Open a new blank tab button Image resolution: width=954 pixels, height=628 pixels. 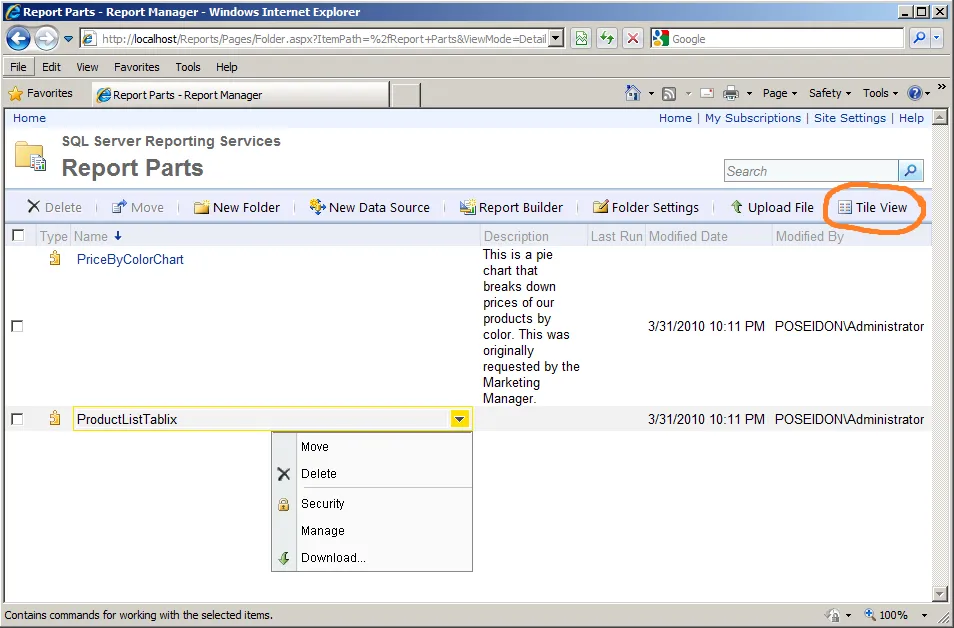[405, 96]
